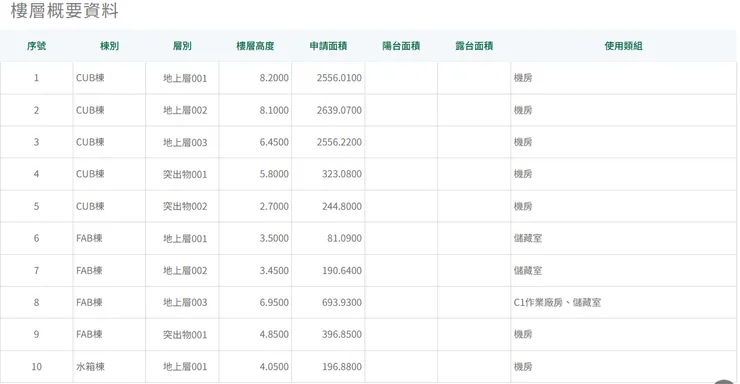Viewport: 740px width, 384px height.
Task: Click FAB棟 in row 6
Action: click(89, 238)
